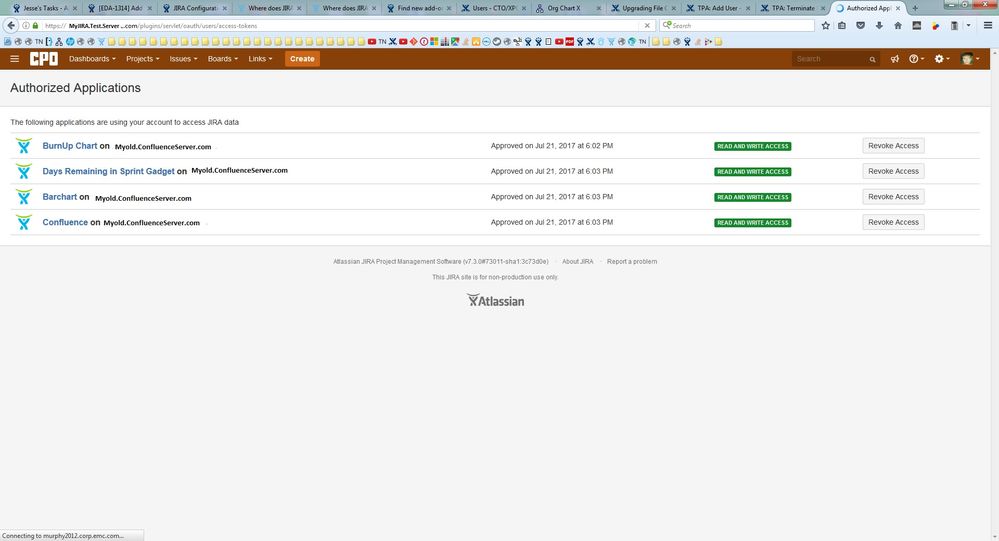Open the Barchart application link
The height and width of the screenshot is (541, 999).
(x=59, y=197)
